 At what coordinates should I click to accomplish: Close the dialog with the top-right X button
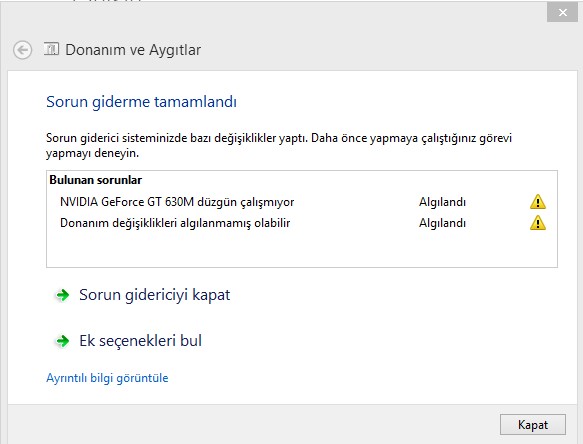(x=562, y=13)
